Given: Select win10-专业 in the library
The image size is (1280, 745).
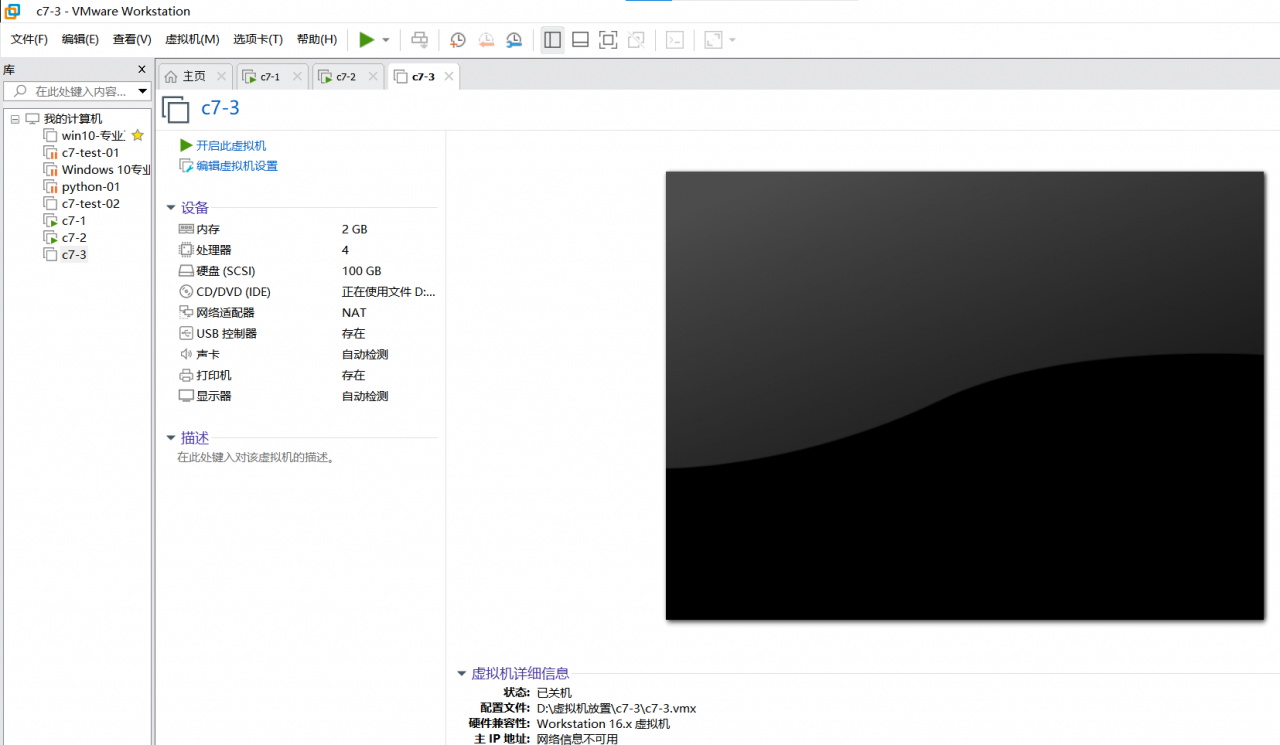Looking at the screenshot, I should (x=92, y=136).
